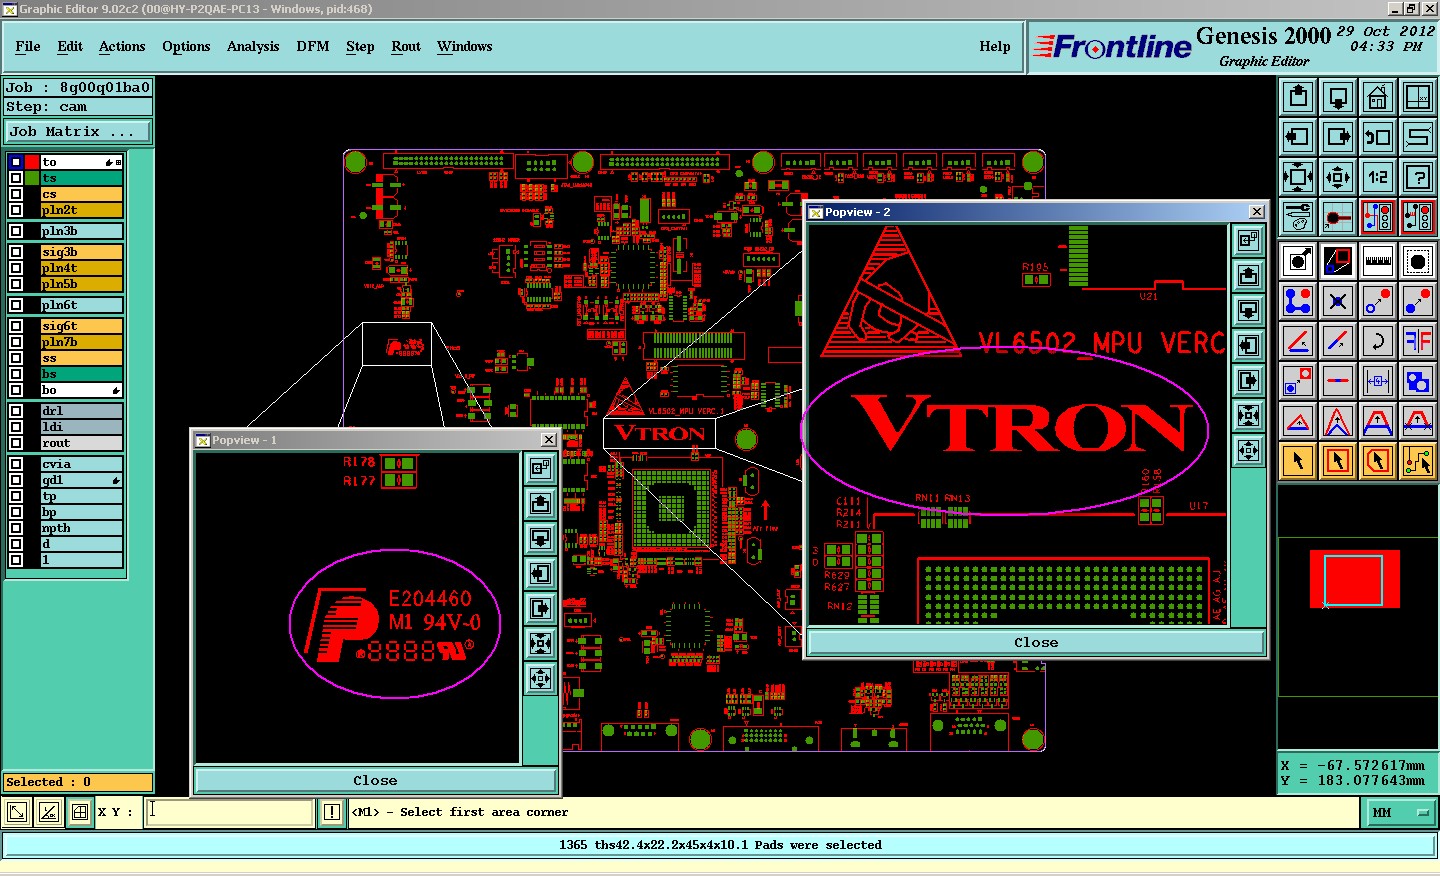The height and width of the screenshot is (876, 1440).
Task: Open the Rout menu
Action: 406,46
